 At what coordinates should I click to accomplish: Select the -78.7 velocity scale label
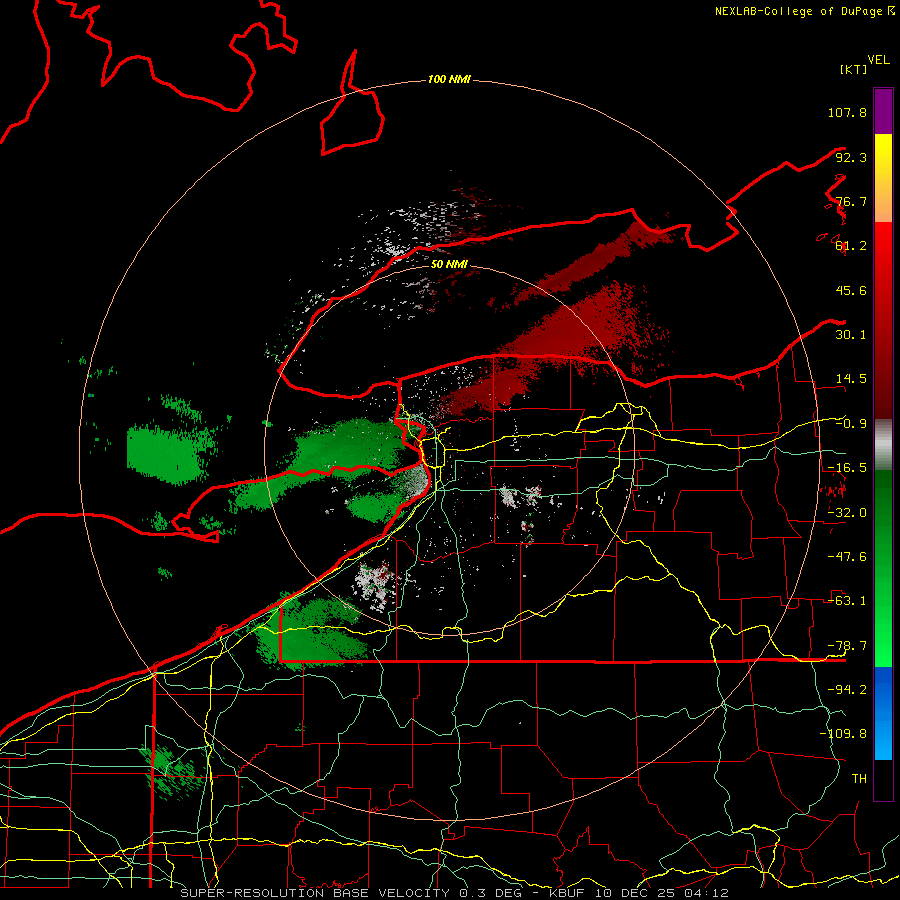click(847, 646)
